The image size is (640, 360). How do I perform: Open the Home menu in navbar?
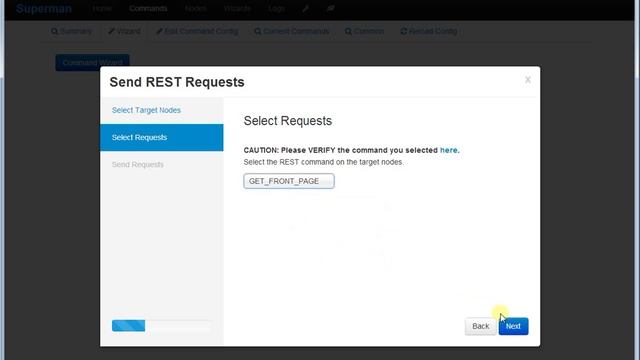click(102, 9)
